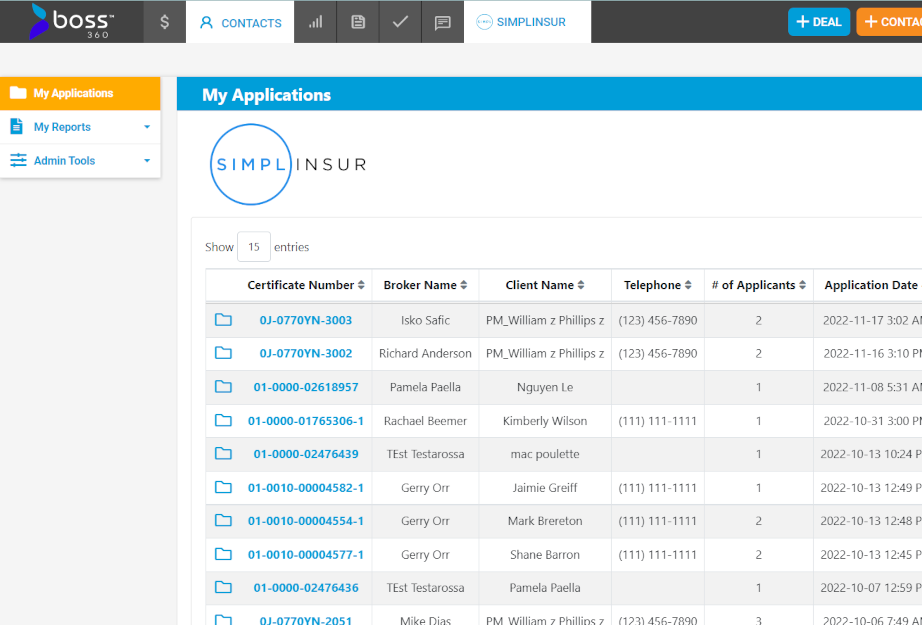Click client name Kimberly Wilson
This screenshot has width=922, height=625.
(545, 421)
